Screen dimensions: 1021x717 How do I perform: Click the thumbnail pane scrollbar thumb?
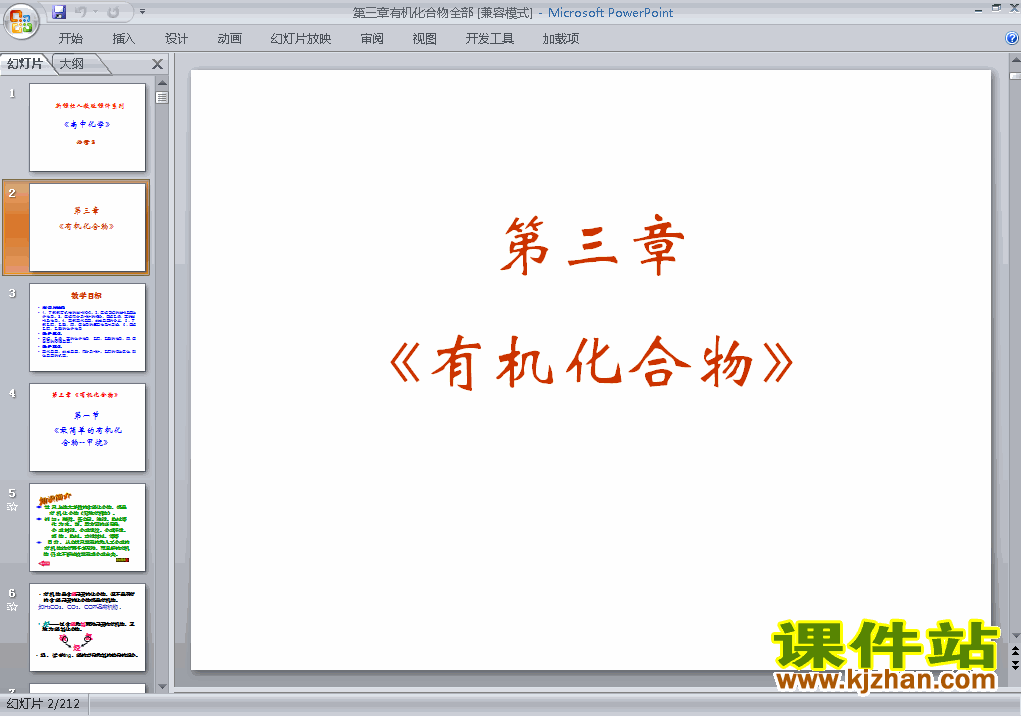162,98
